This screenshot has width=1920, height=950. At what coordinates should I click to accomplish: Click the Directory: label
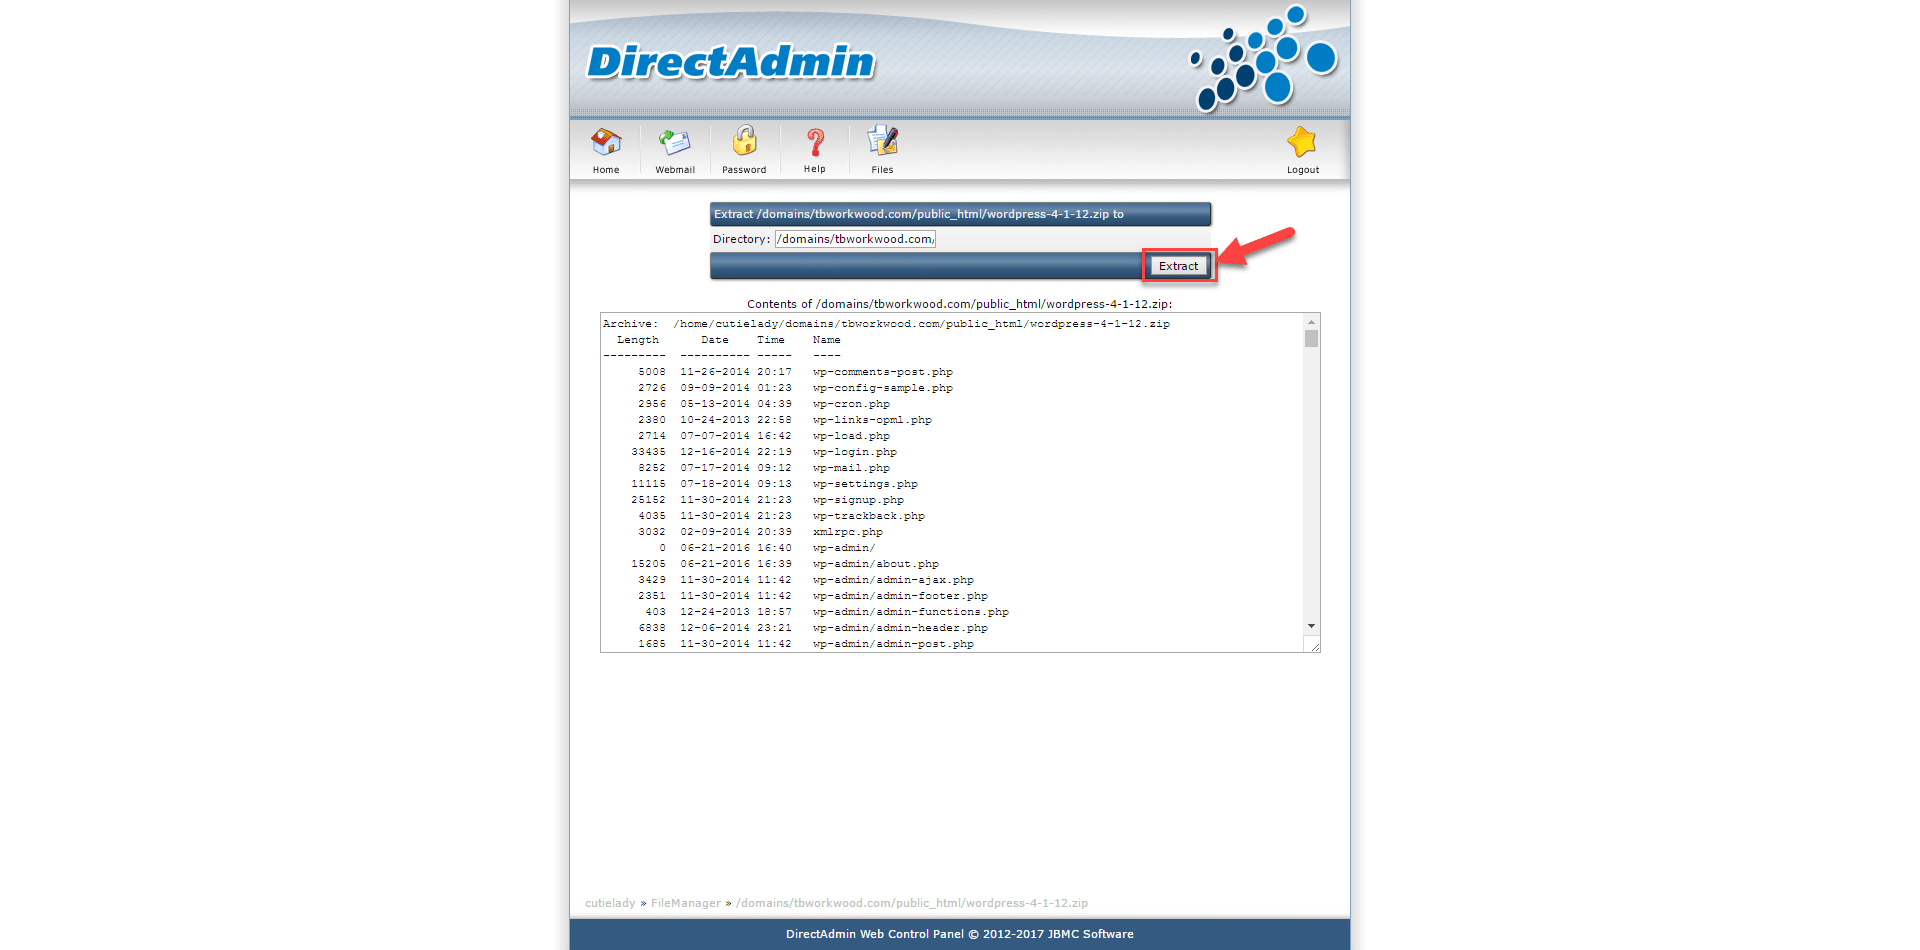(x=742, y=239)
